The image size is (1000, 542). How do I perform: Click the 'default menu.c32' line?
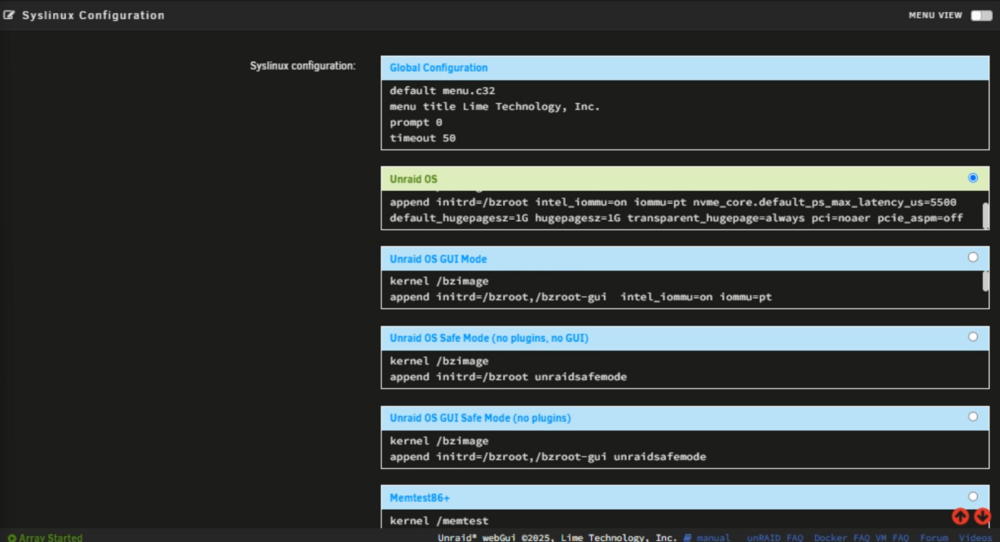443,91
